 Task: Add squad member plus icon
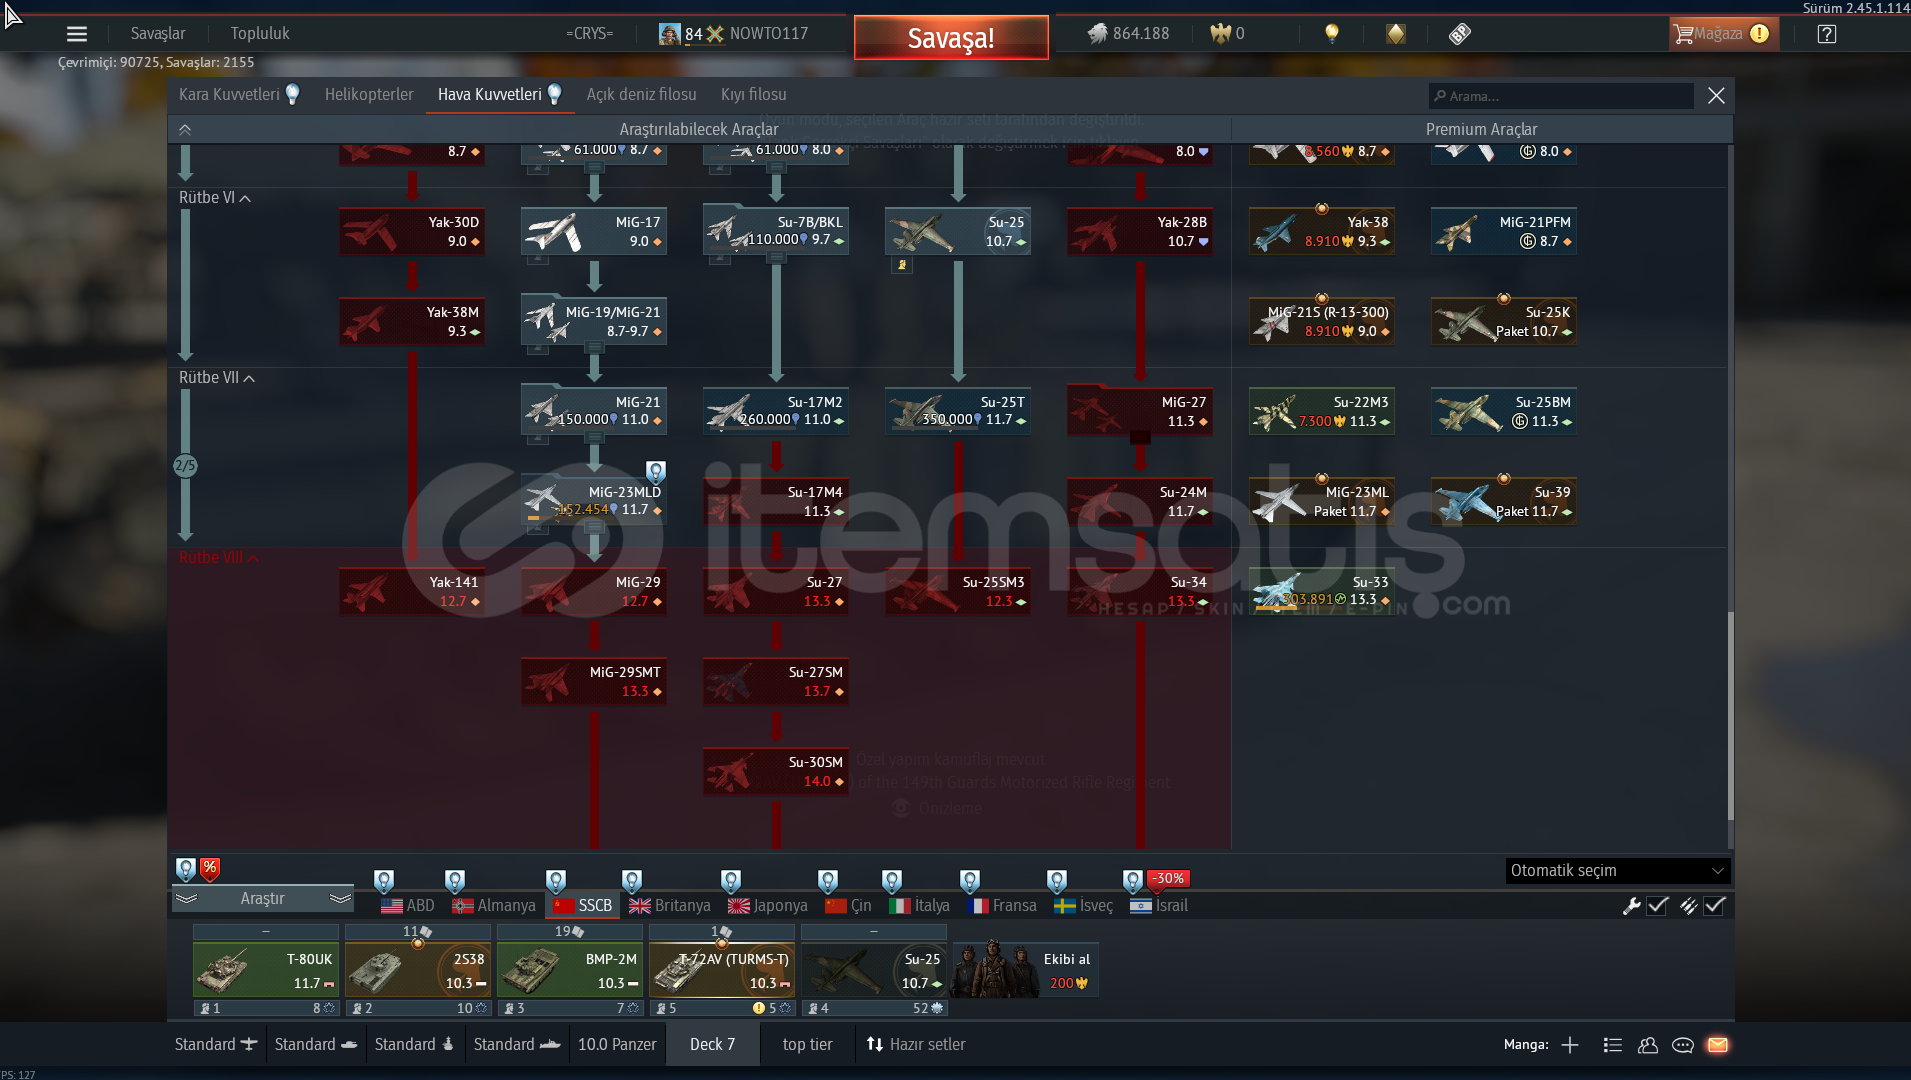(1570, 1045)
